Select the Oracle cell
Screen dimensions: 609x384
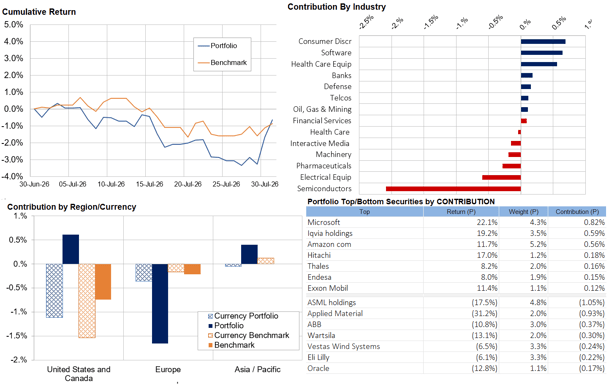[318, 368]
